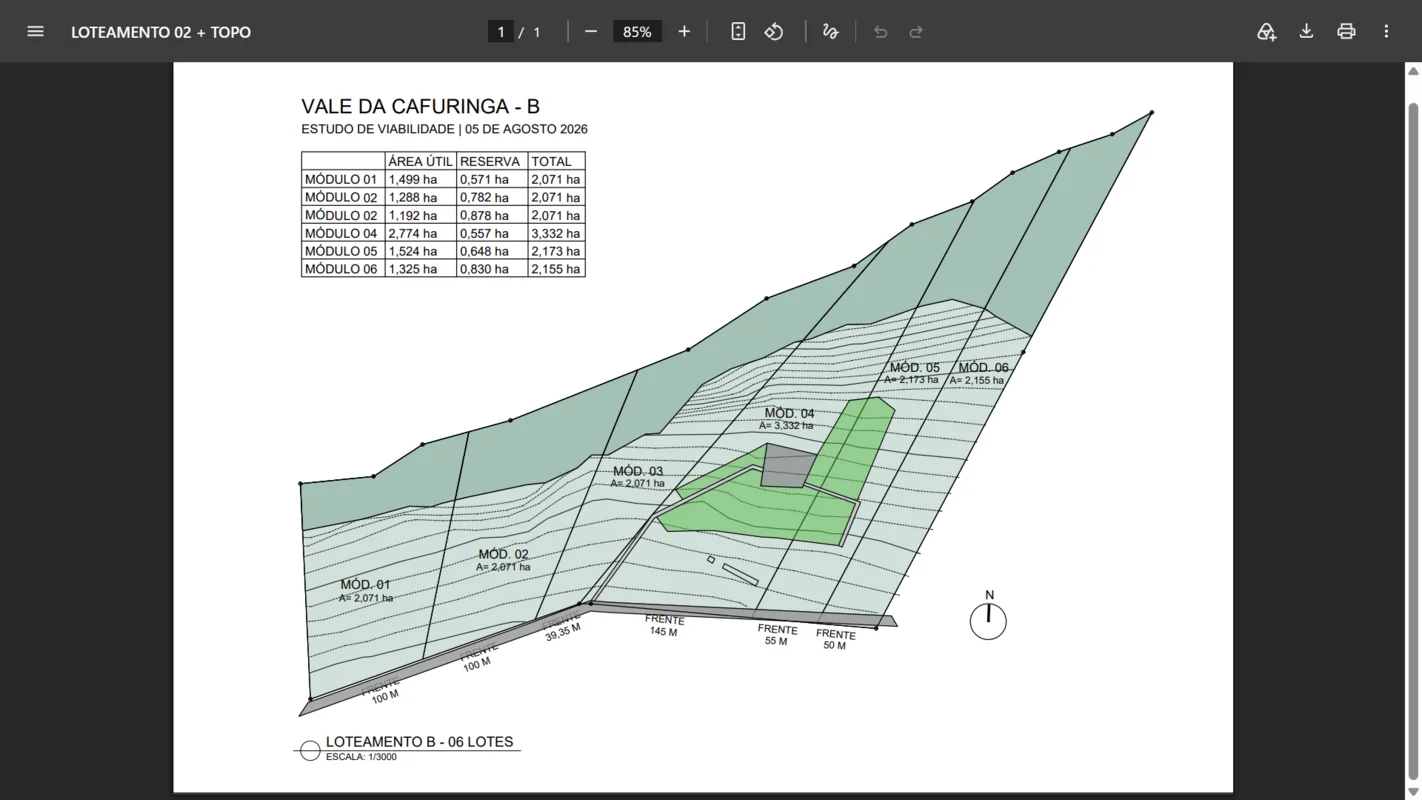Screen dimensions: 1422x800
Task: Click the 85% zoom level field
Action: 637,32
